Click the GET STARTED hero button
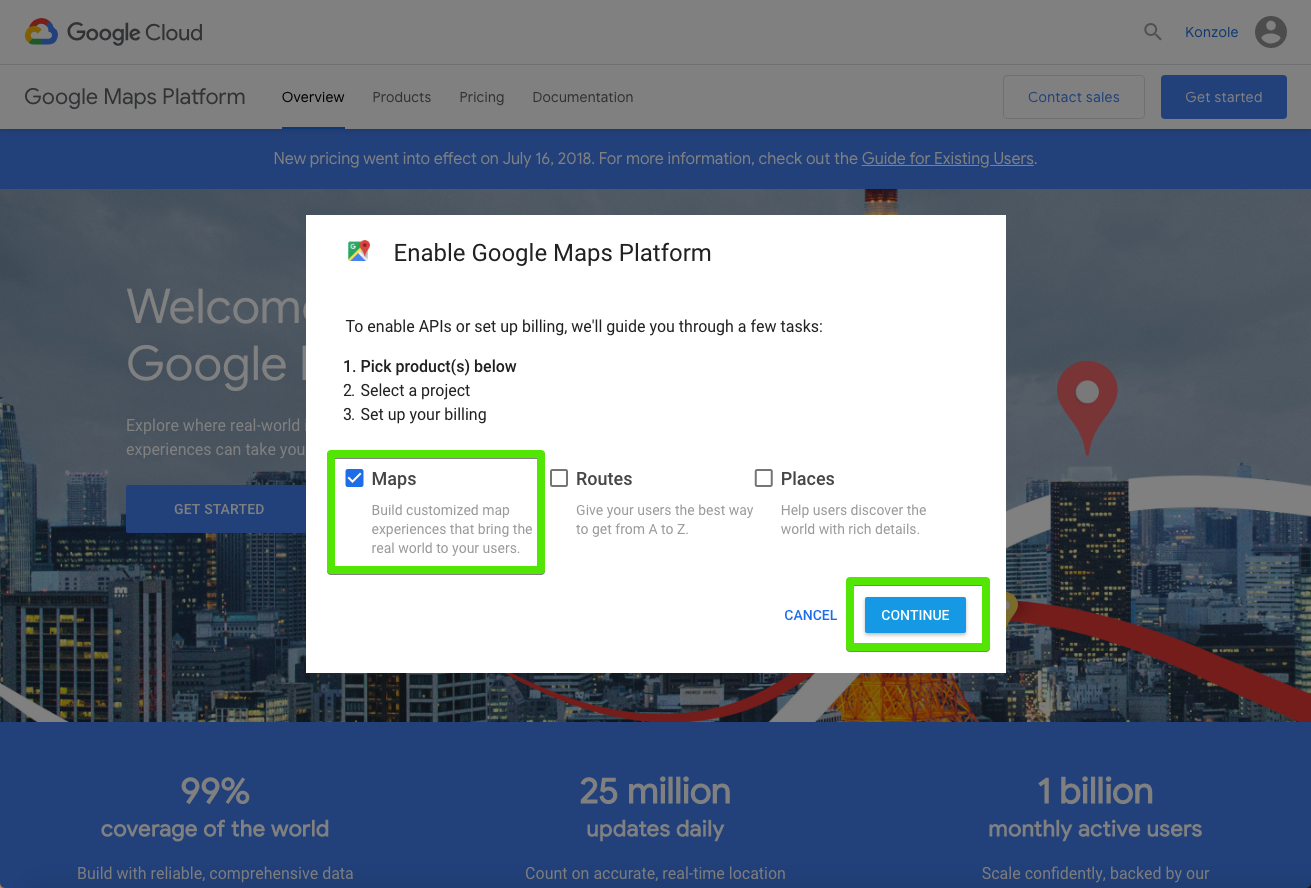This screenshot has width=1311, height=888. click(219, 509)
